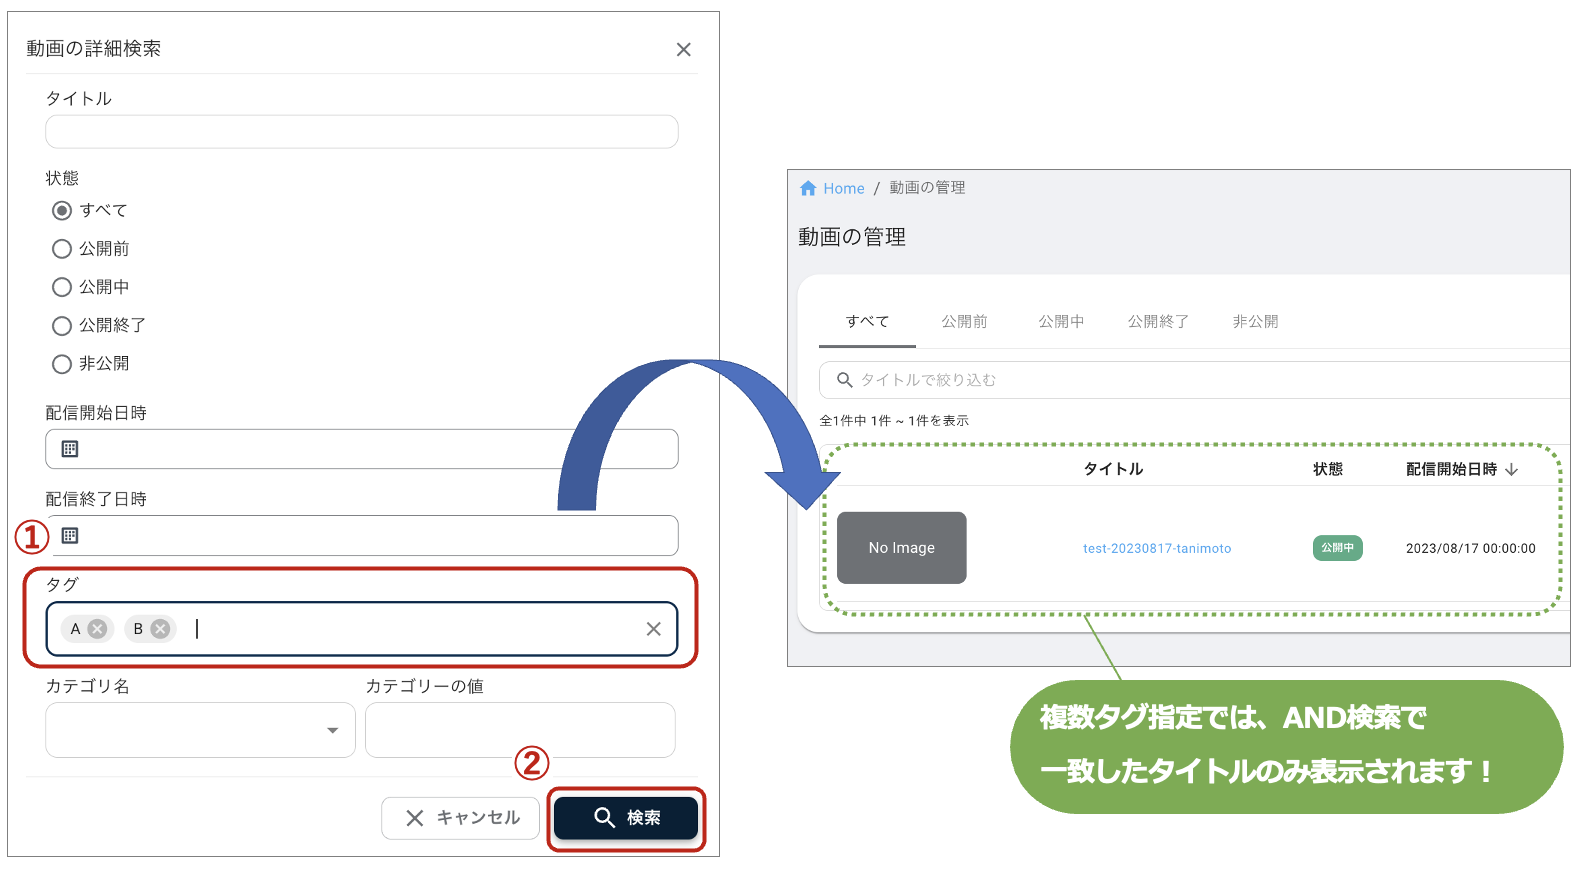The width and height of the screenshot is (1582, 880).
Task: Switch to the 公開終了 tab
Action: coord(1158,322)
